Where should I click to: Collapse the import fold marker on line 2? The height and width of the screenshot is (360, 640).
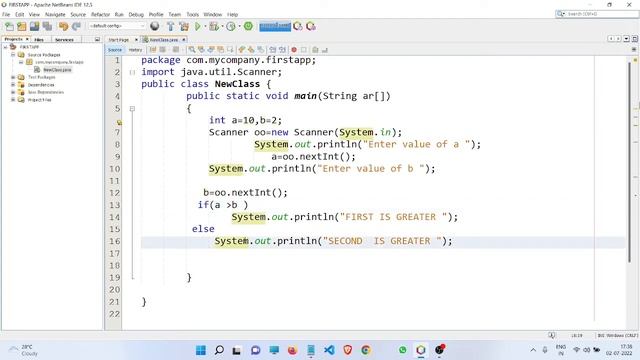[x=132, y=72]
